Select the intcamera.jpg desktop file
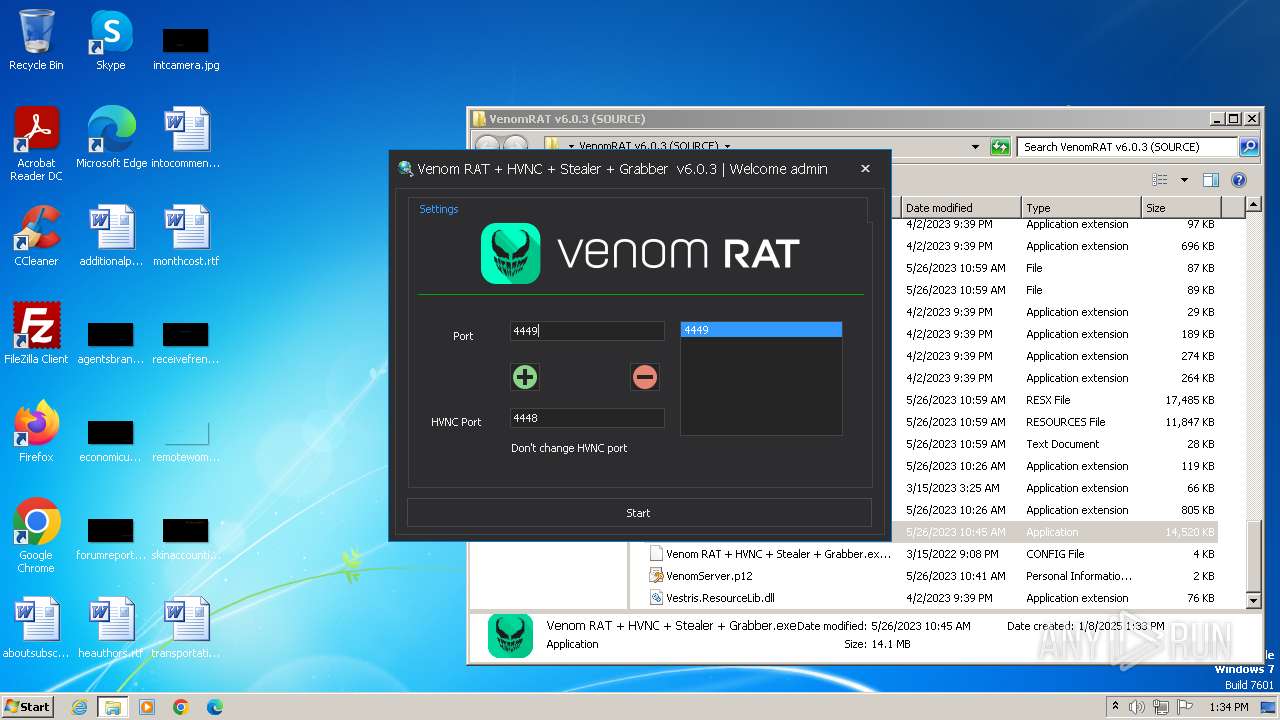Image resolution: width=1280 pixels, height=720 pixels. [x=186, y=50]
